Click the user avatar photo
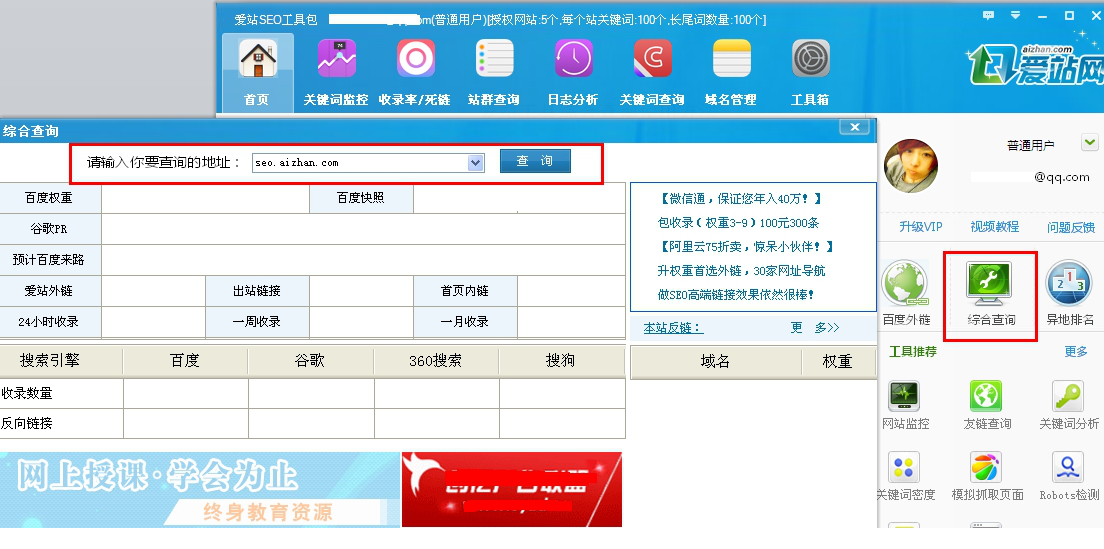The width and height of the screenshot is (1104, 549). [911, 166]
